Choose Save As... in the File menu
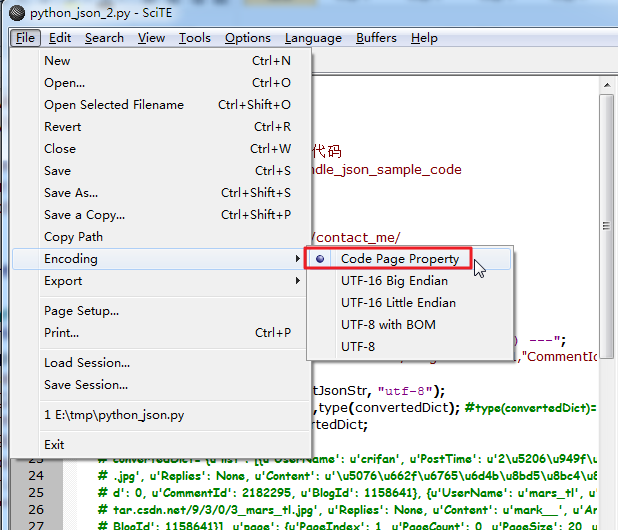Viewport: 618px width, 530px height. tap(160, 193)
